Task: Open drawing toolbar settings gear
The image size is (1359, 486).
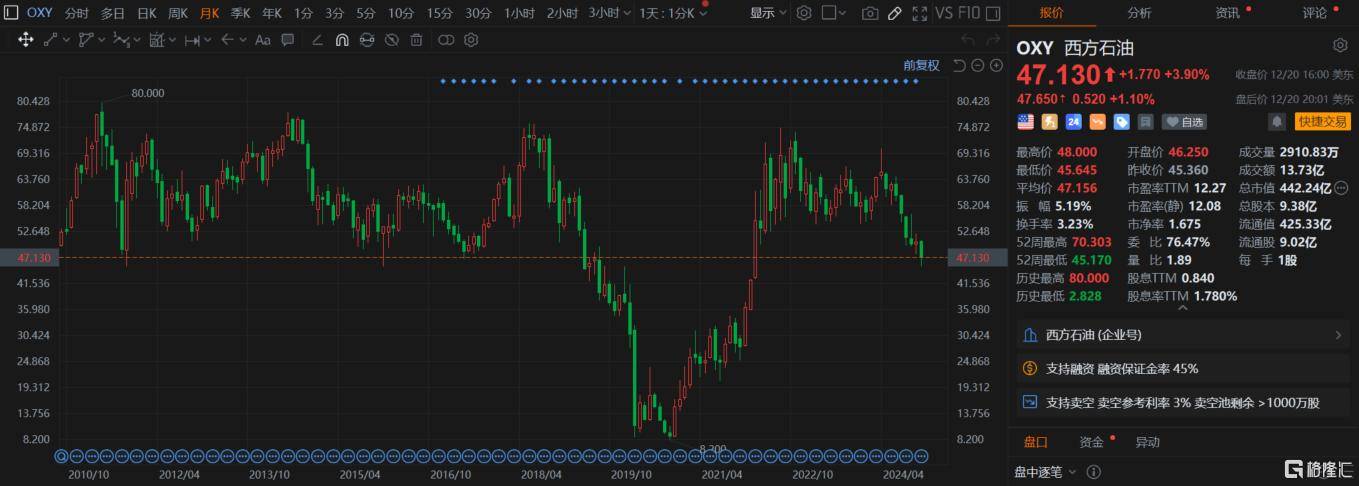Action: tap(470, 40)
